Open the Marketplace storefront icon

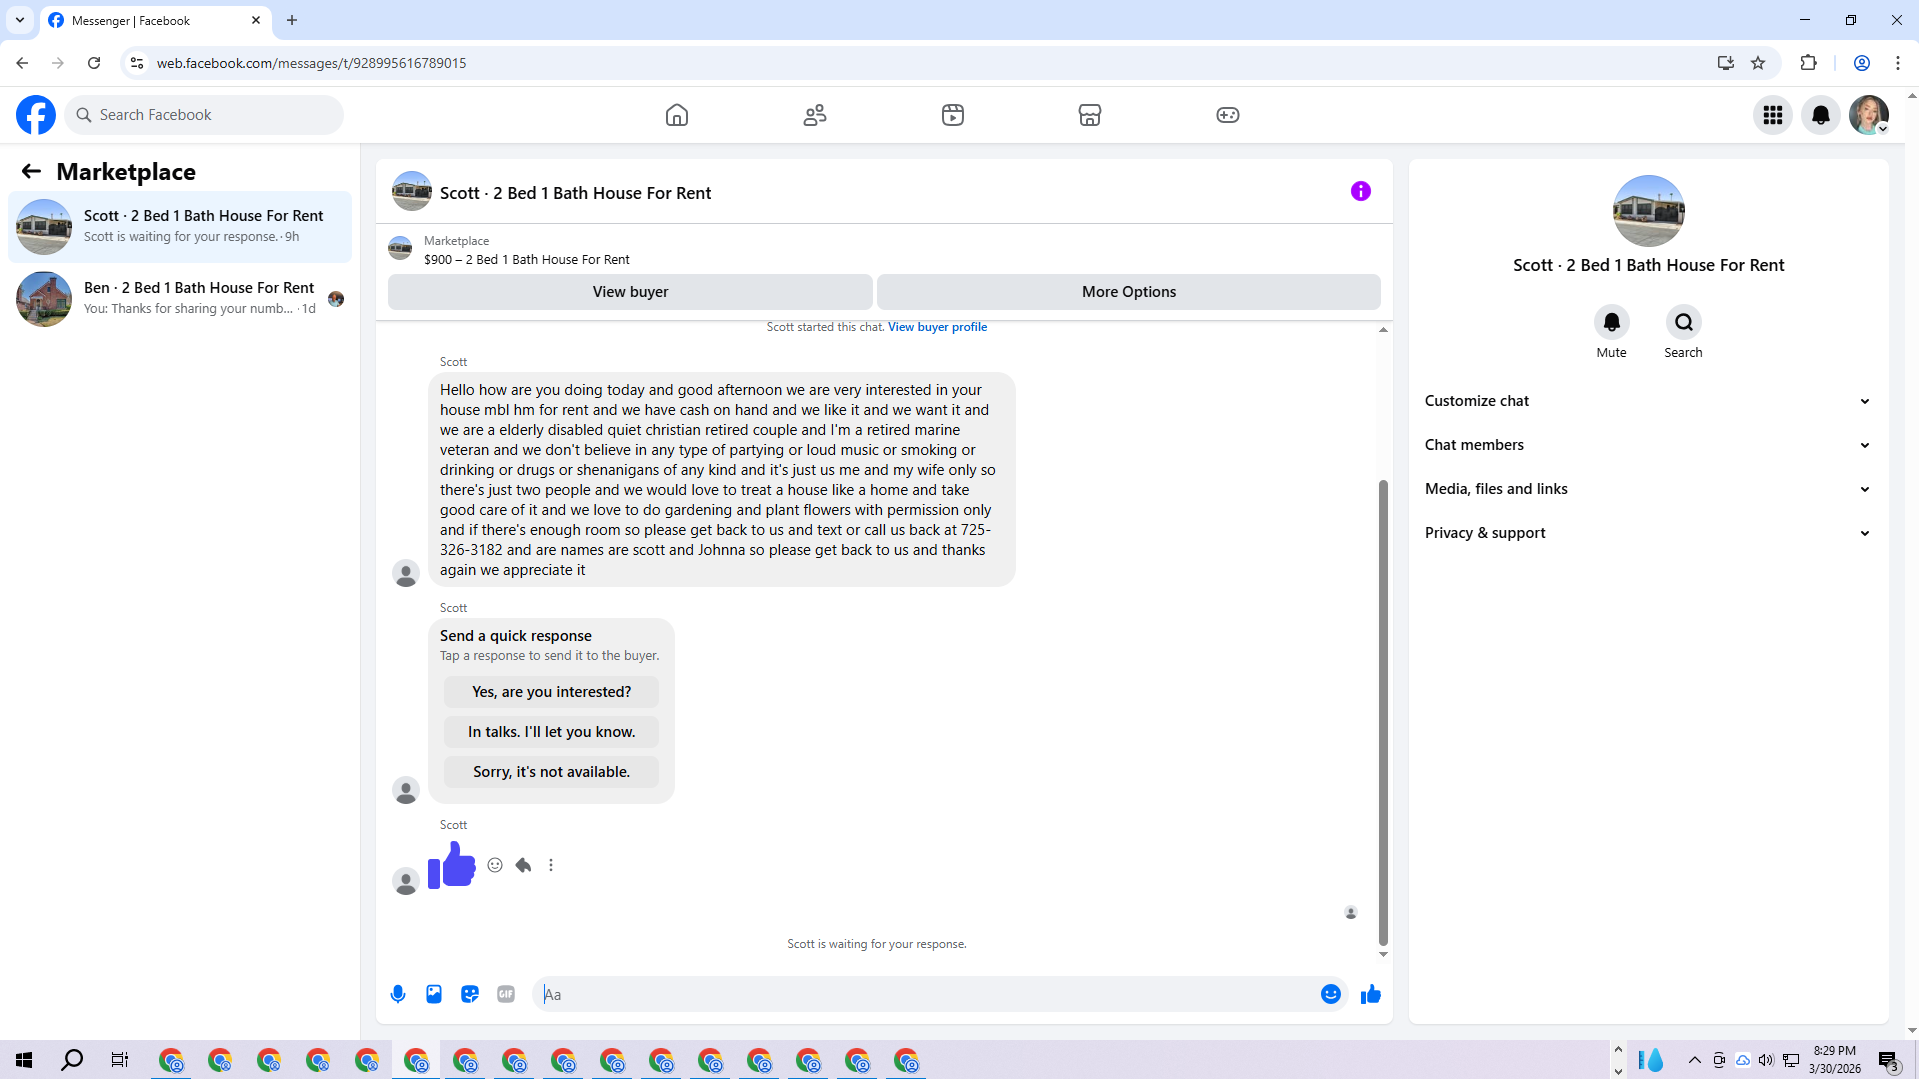pyautogui.click(x=1090, y=115)
